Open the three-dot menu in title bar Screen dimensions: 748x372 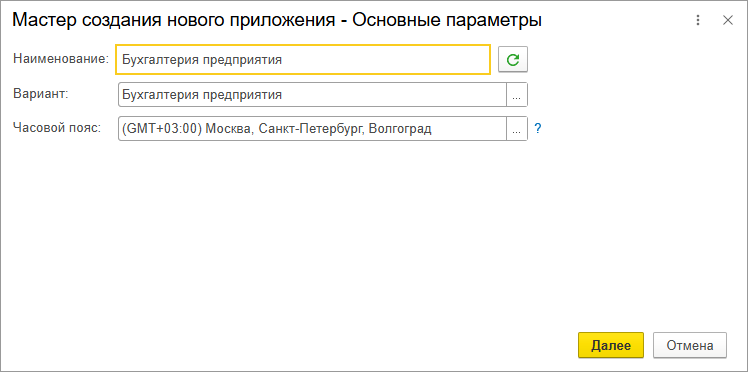(698, 20)
